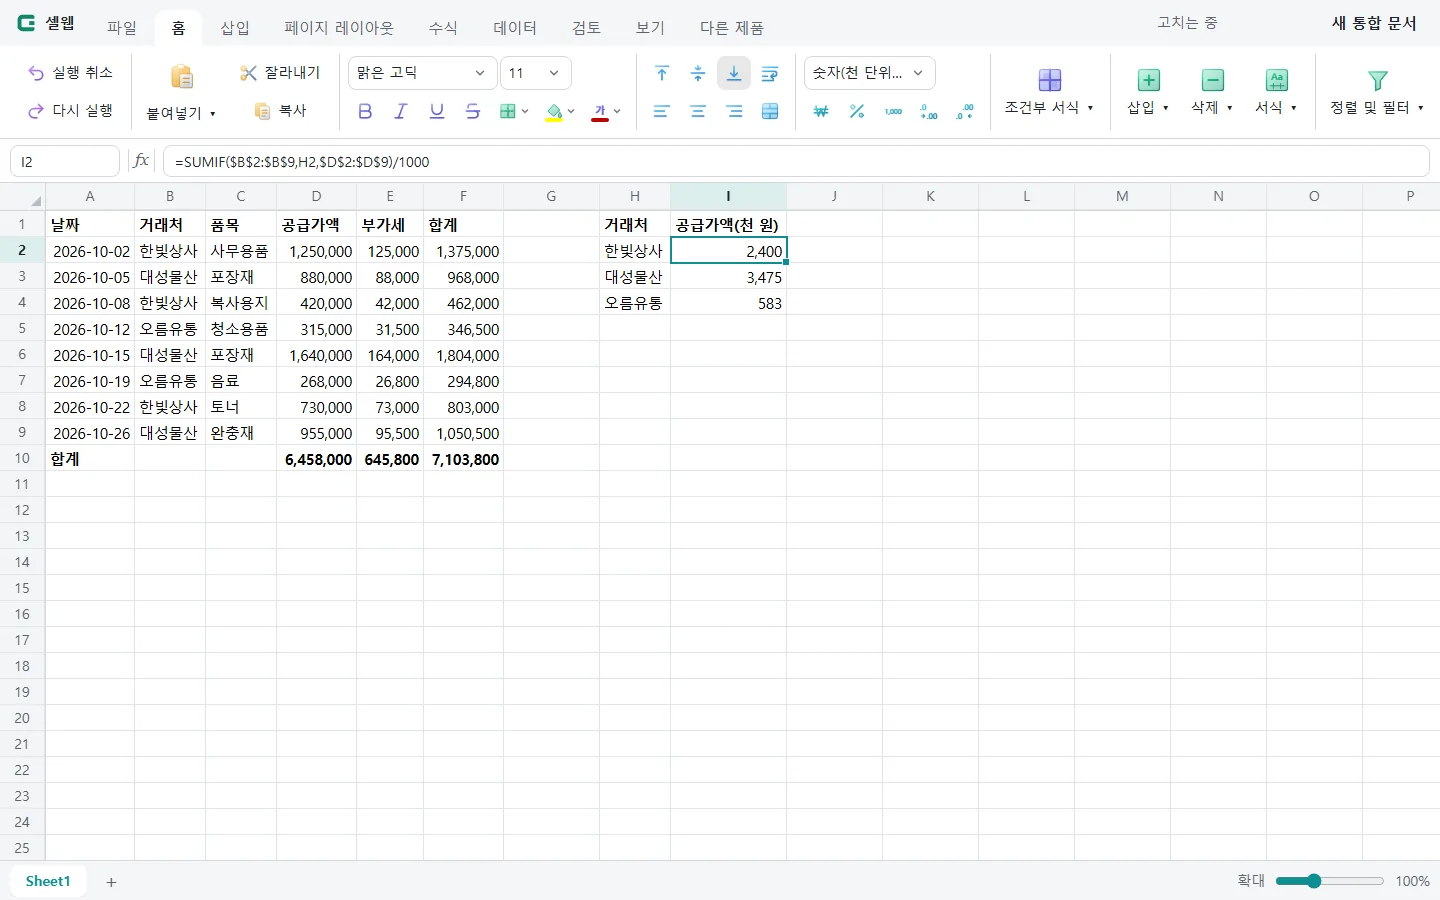This screenshot has width=1440, height=900.
Task: Click the fx insert function icon
Action: 141,161
